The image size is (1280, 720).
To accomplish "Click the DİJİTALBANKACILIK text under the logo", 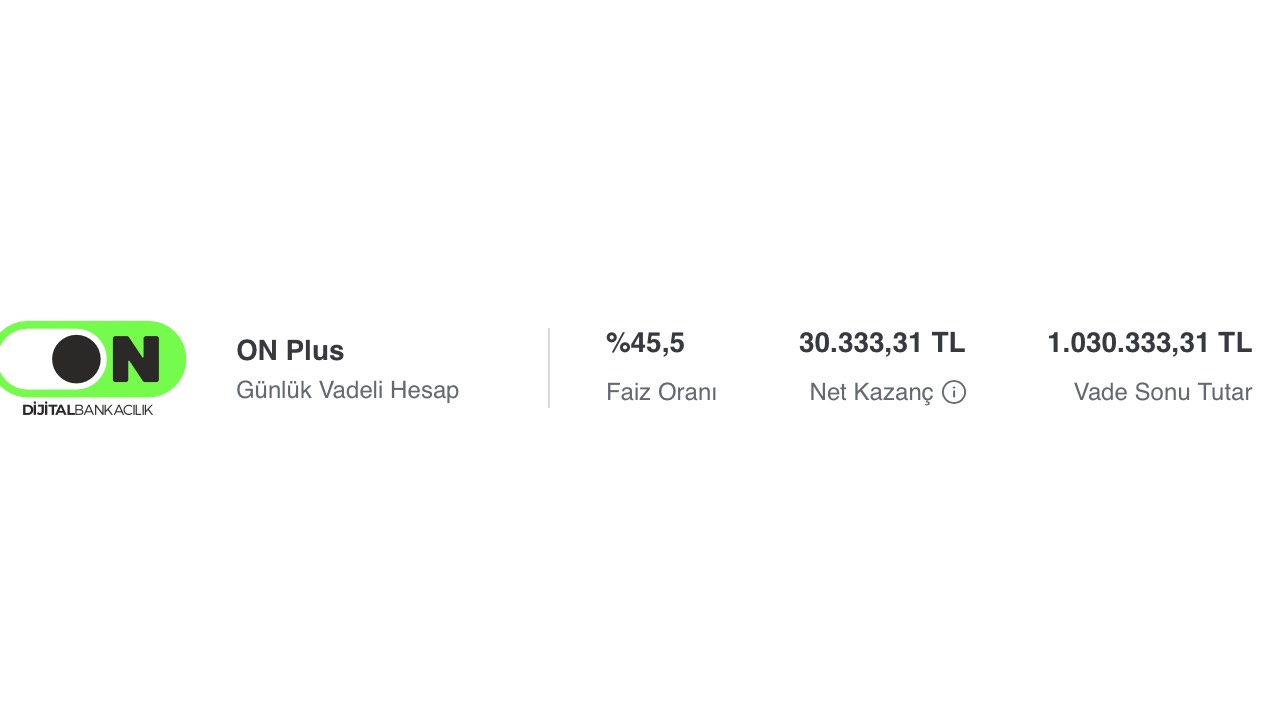I will (x=88, y=409).
